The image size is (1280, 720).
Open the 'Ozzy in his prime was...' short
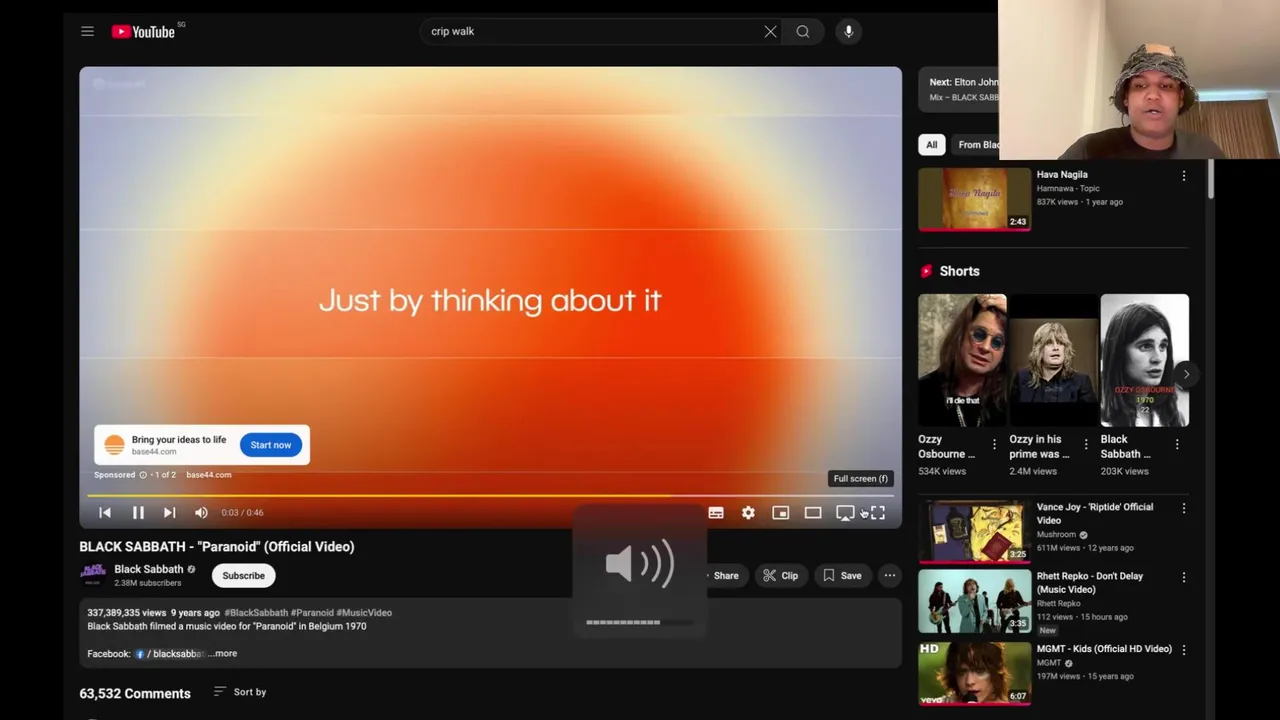[1053, 361]
